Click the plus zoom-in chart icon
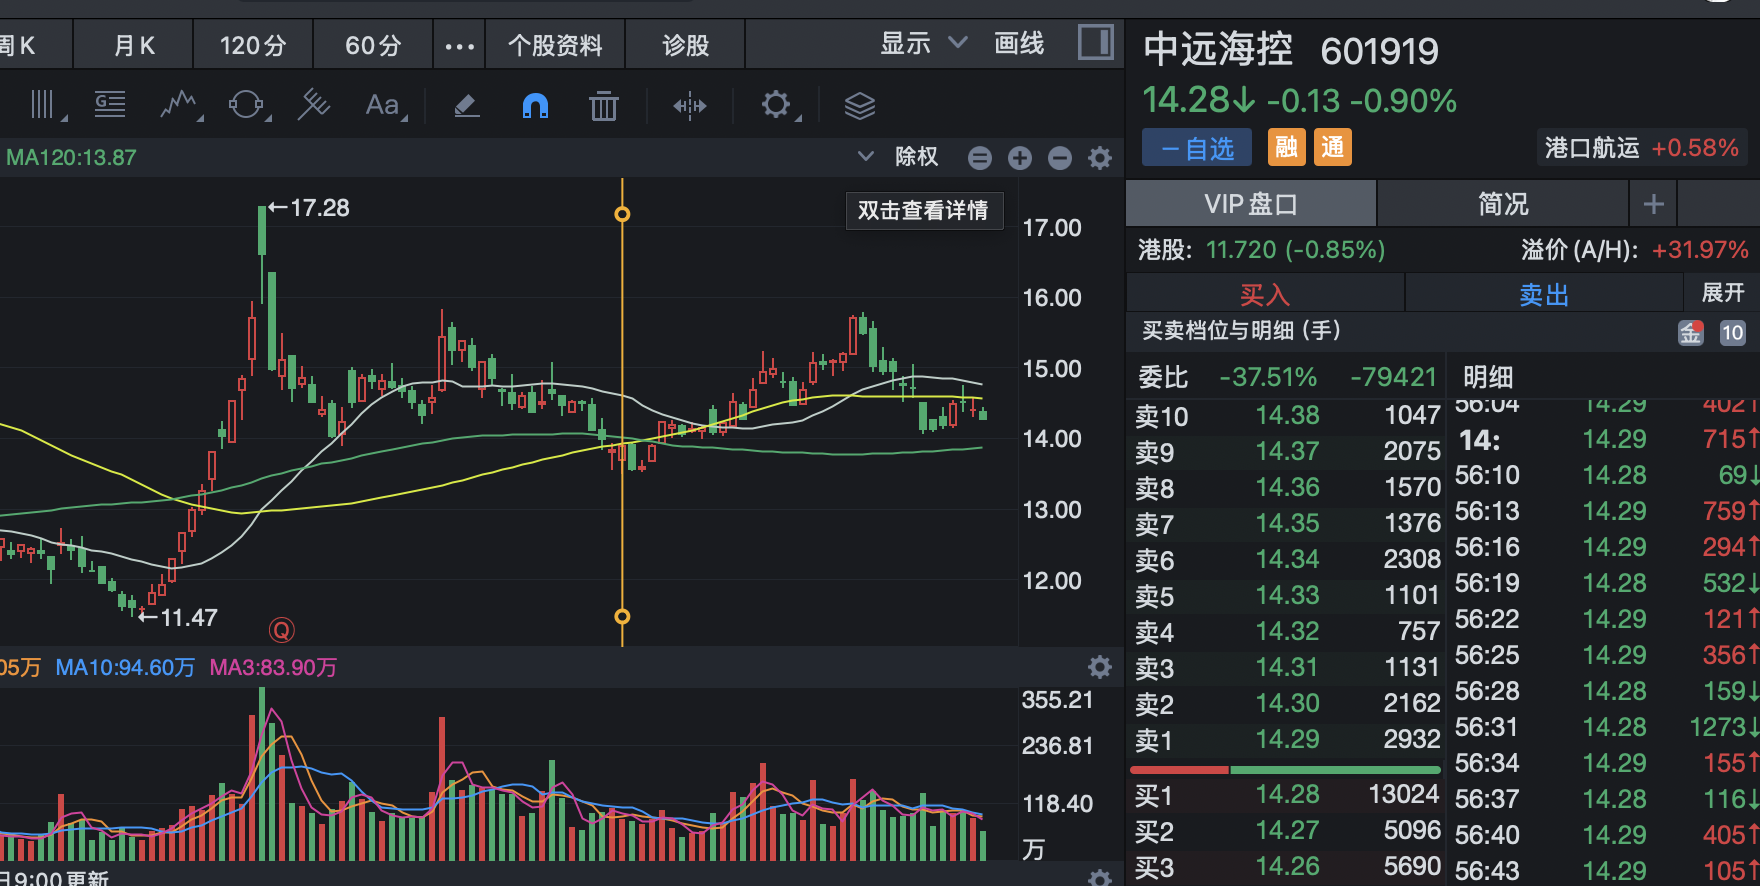The height and width of the screenshot is (886, 1760). 1020,158
